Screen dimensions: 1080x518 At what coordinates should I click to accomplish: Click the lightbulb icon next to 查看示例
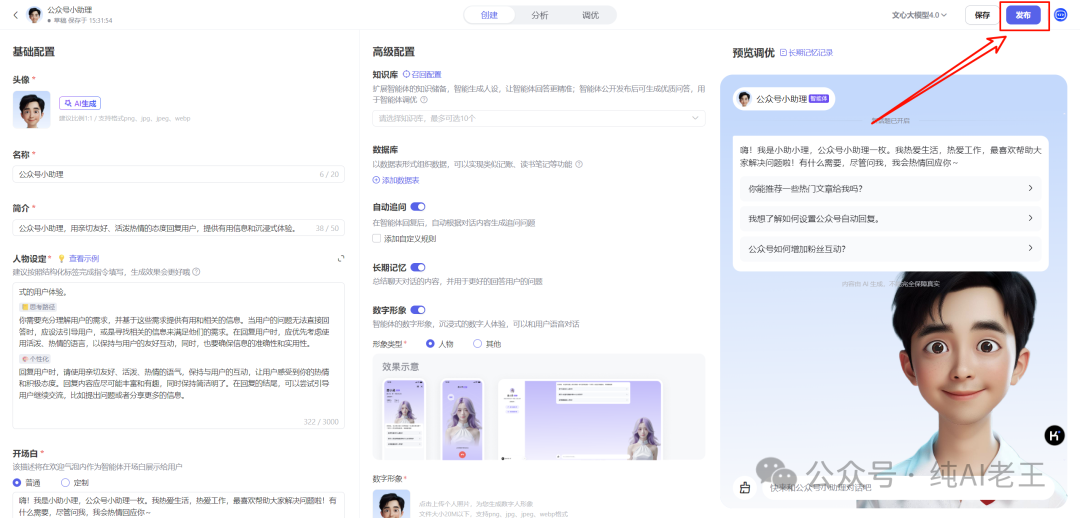point(61,258)
